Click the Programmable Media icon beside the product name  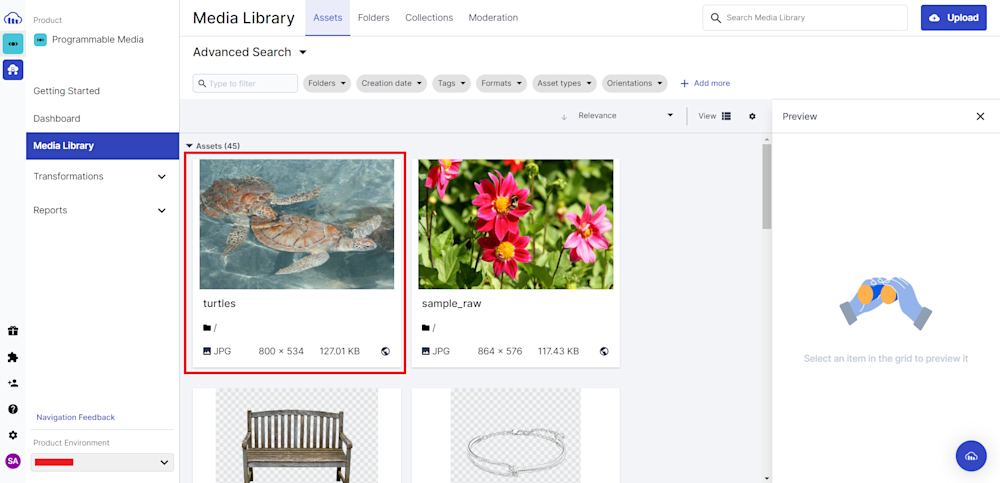(x=40, y=40)
